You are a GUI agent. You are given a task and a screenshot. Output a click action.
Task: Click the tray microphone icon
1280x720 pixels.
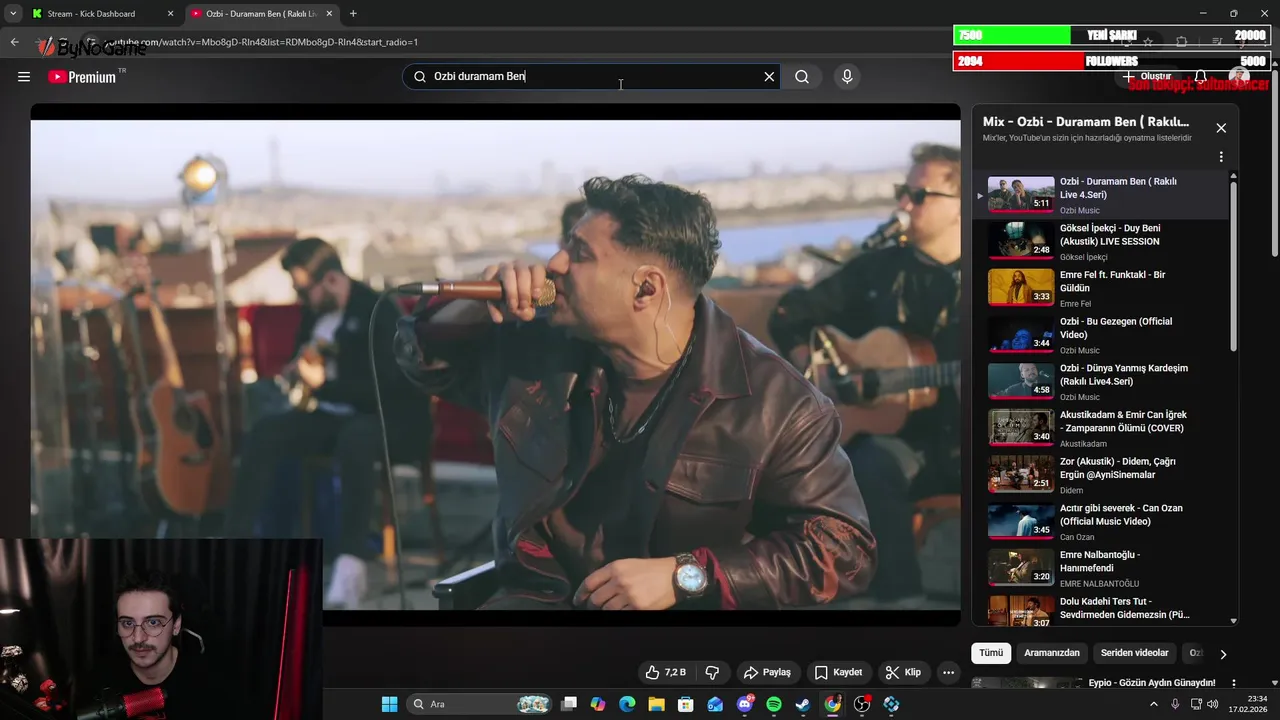click(x=1175, y=704)
